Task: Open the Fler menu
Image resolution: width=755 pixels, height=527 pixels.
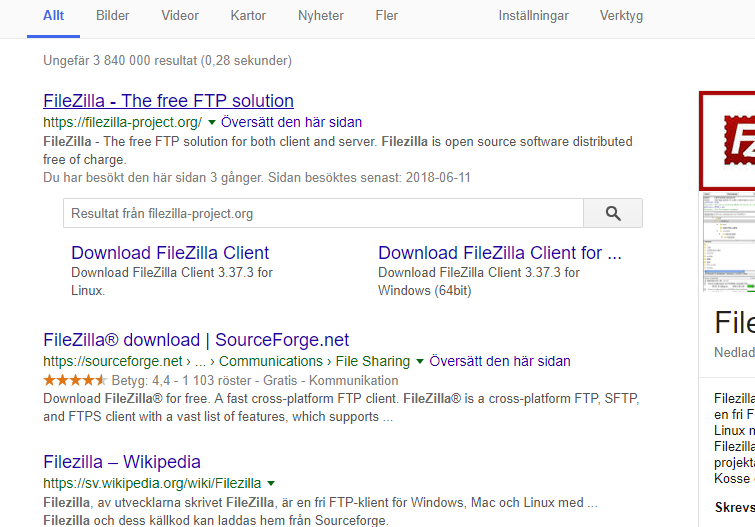Action: tap(387, 15)
